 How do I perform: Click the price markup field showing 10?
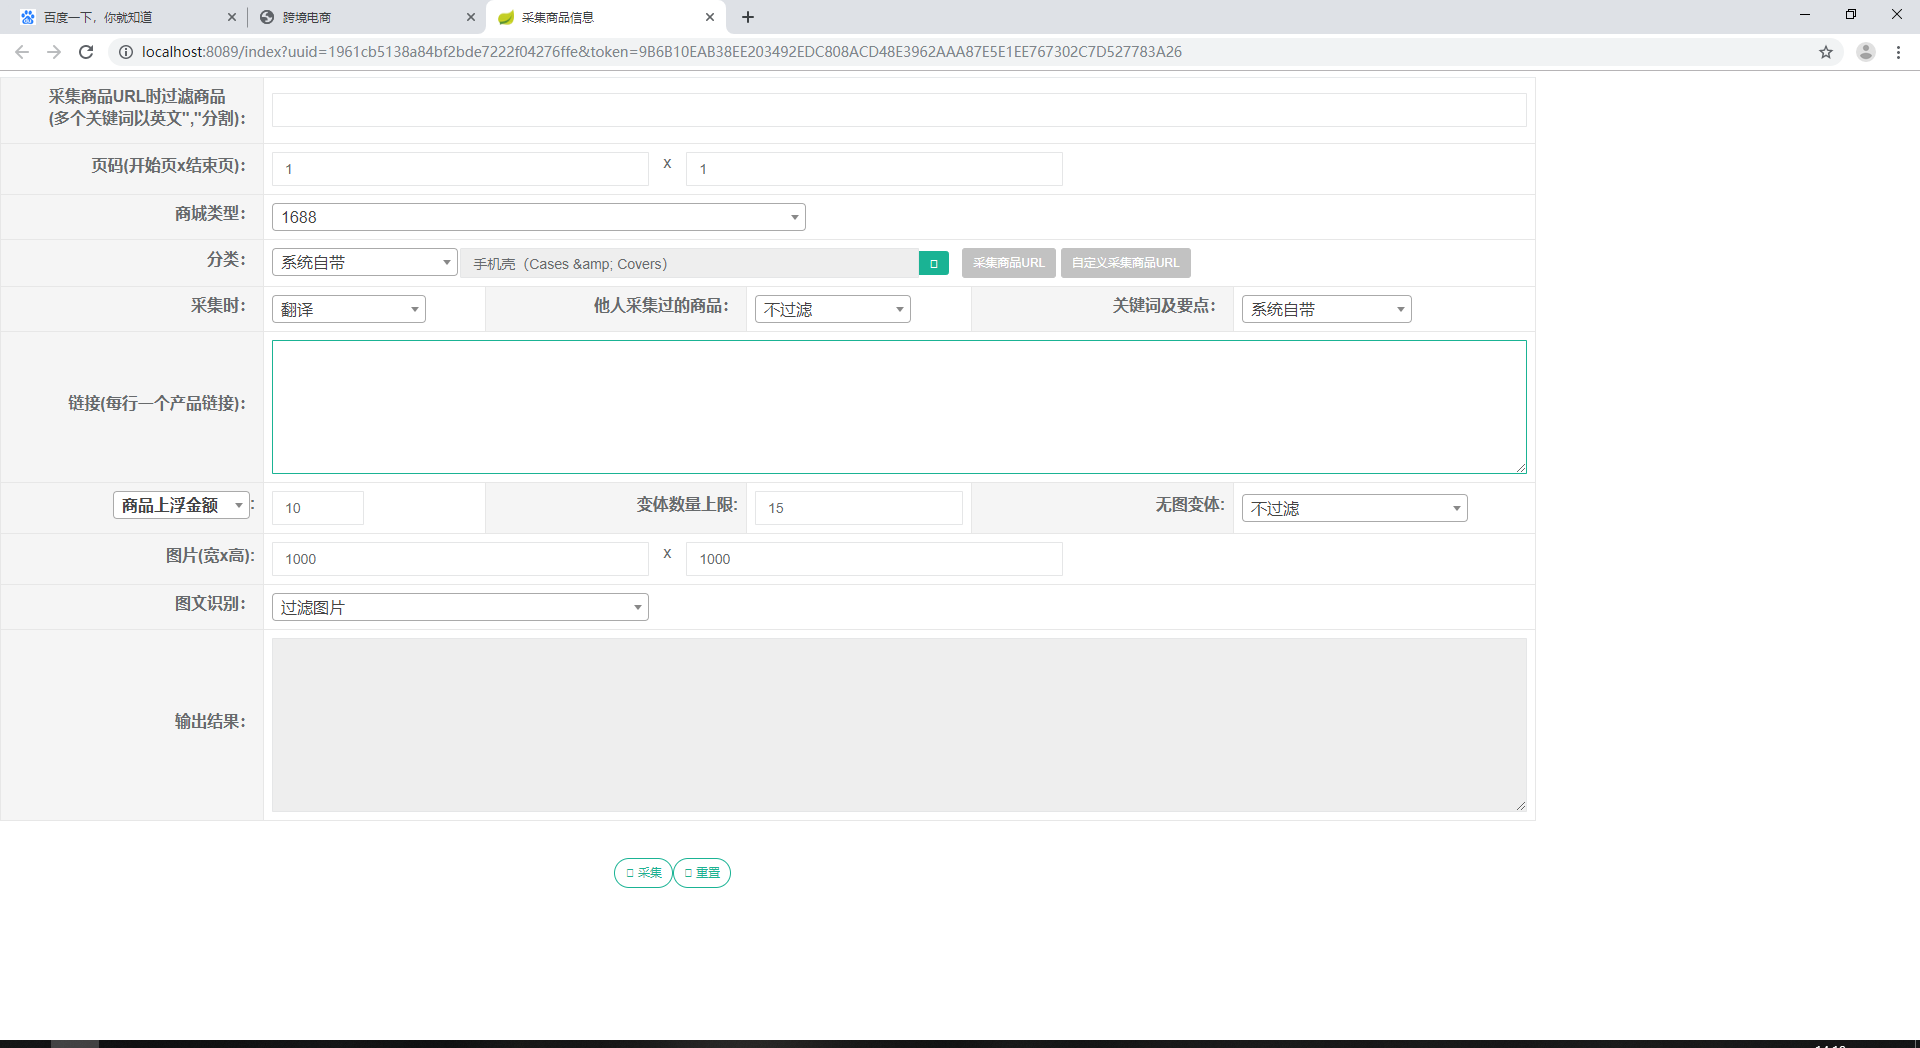[x=318, y=508]
